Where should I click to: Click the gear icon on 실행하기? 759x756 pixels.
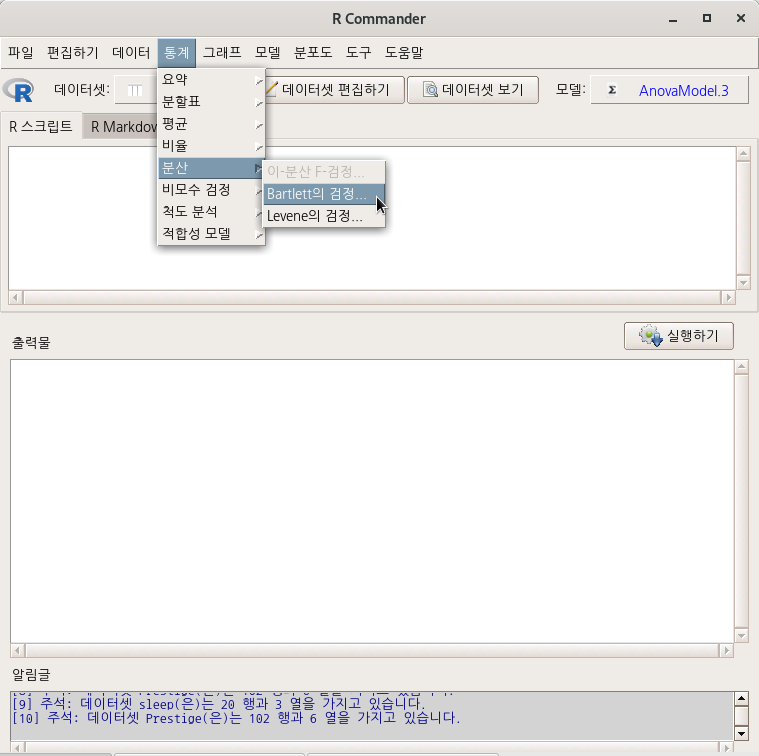651,335
